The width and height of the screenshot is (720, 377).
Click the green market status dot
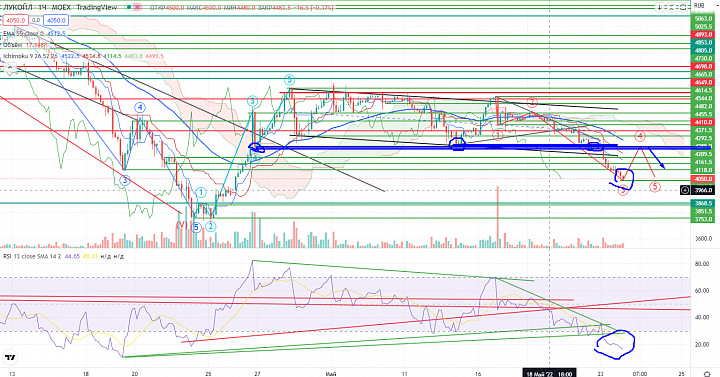129,7
